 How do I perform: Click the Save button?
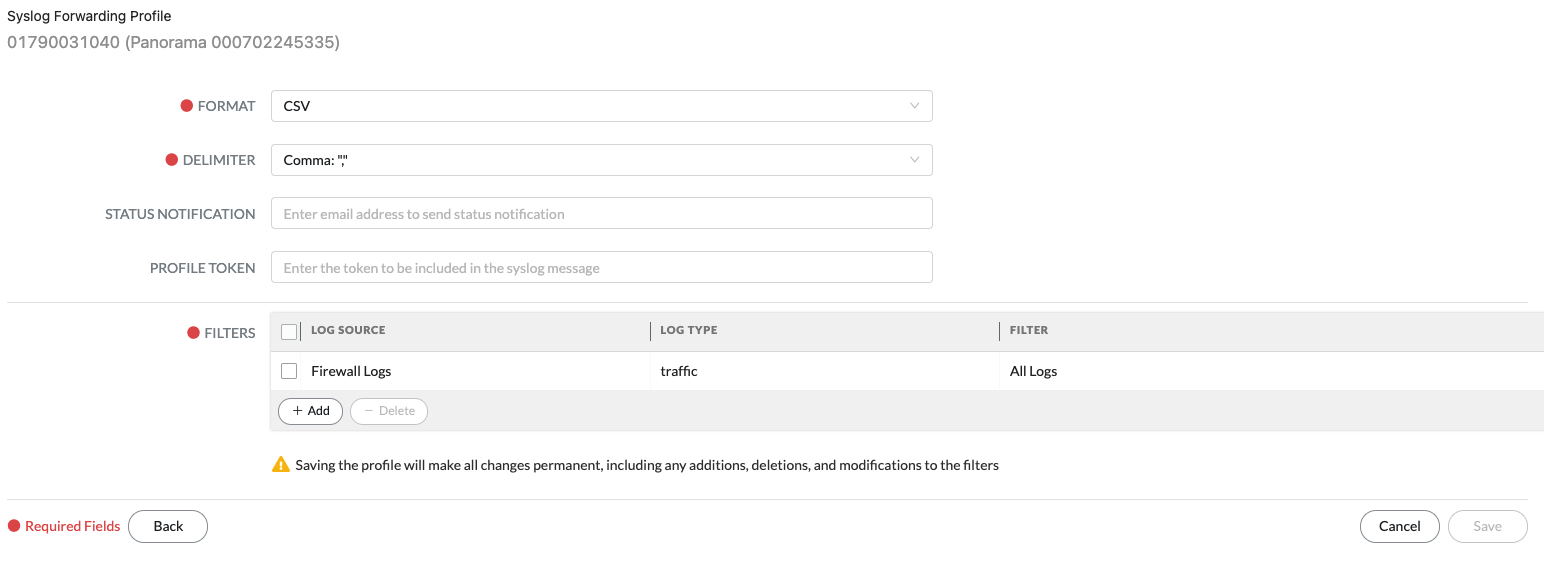click(x=1487, y=526)
